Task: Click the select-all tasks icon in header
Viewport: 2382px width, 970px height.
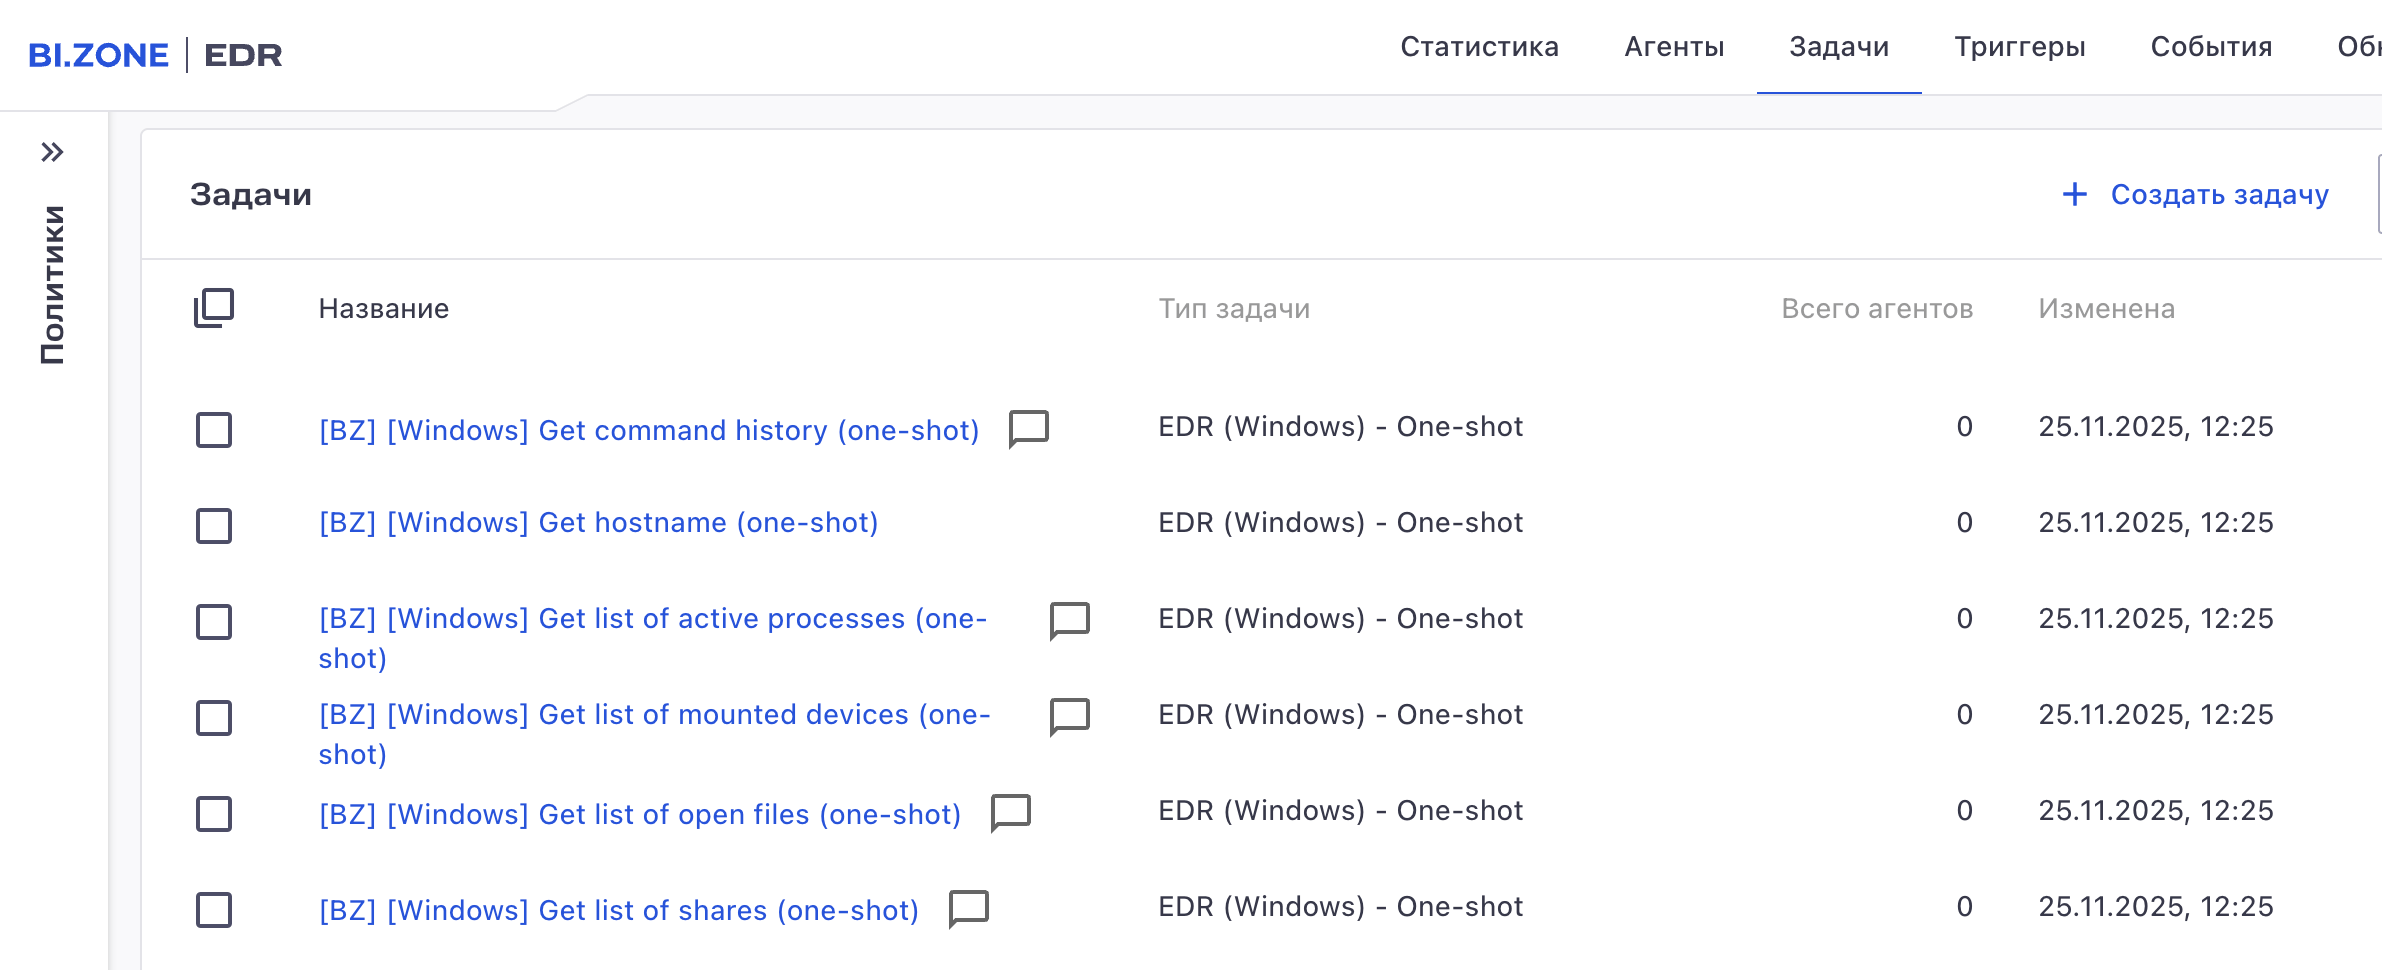Action: click(x=214, y=308)
